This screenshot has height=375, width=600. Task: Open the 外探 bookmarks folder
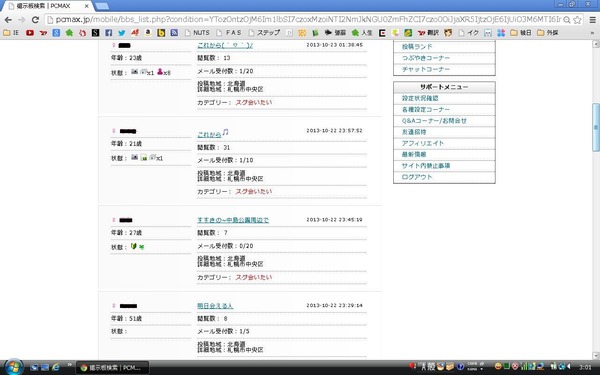coord(548,33)
